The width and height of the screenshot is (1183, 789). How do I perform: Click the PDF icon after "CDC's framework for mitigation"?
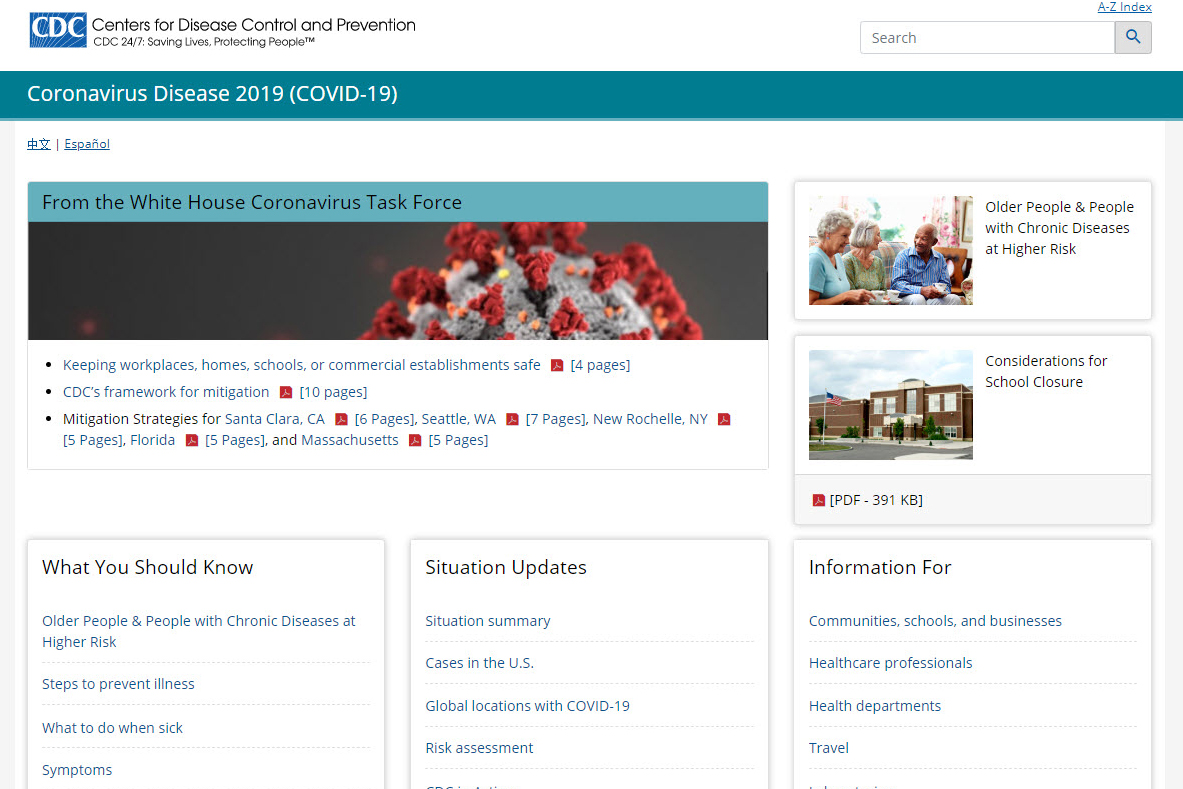(286, 392)
